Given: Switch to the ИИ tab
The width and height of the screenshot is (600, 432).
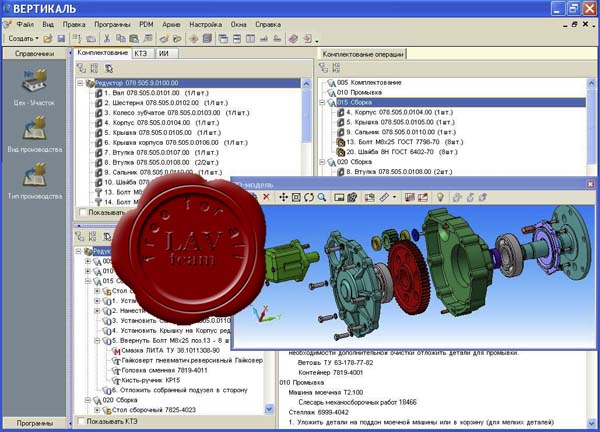Looking at the screenshot, I should coord(164,54).
